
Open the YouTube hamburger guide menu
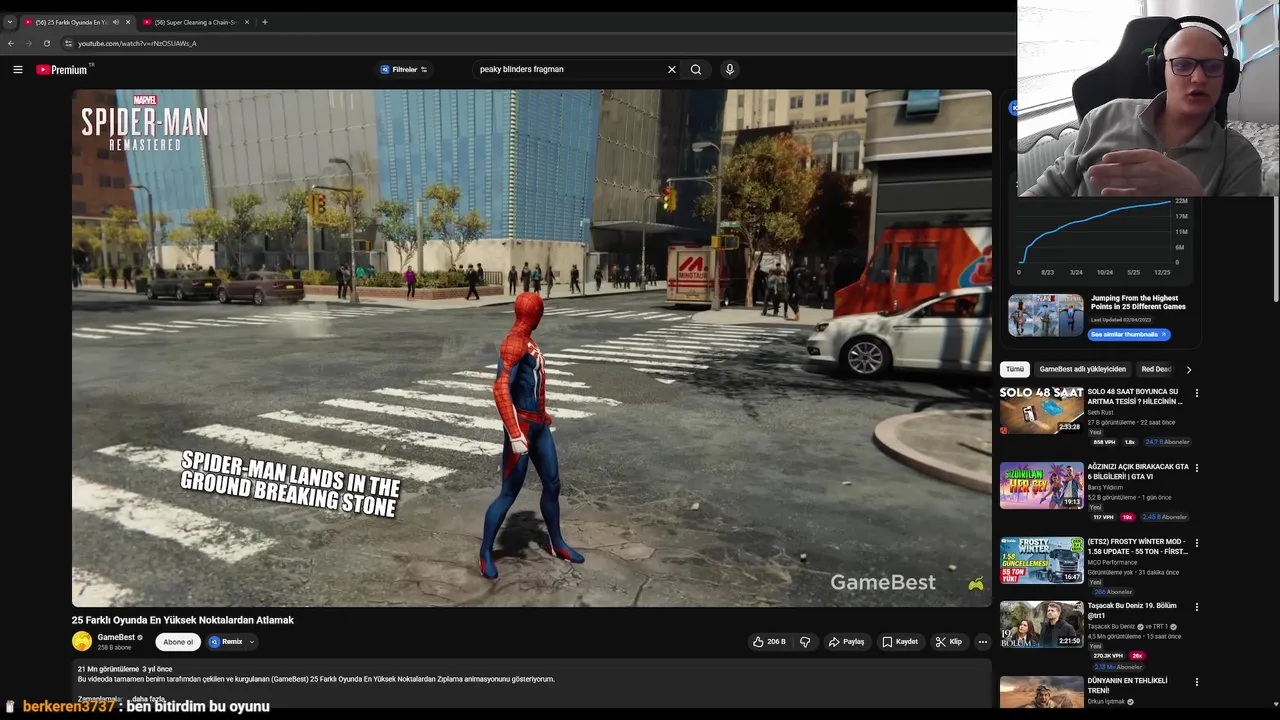click(x=18, y=69)
